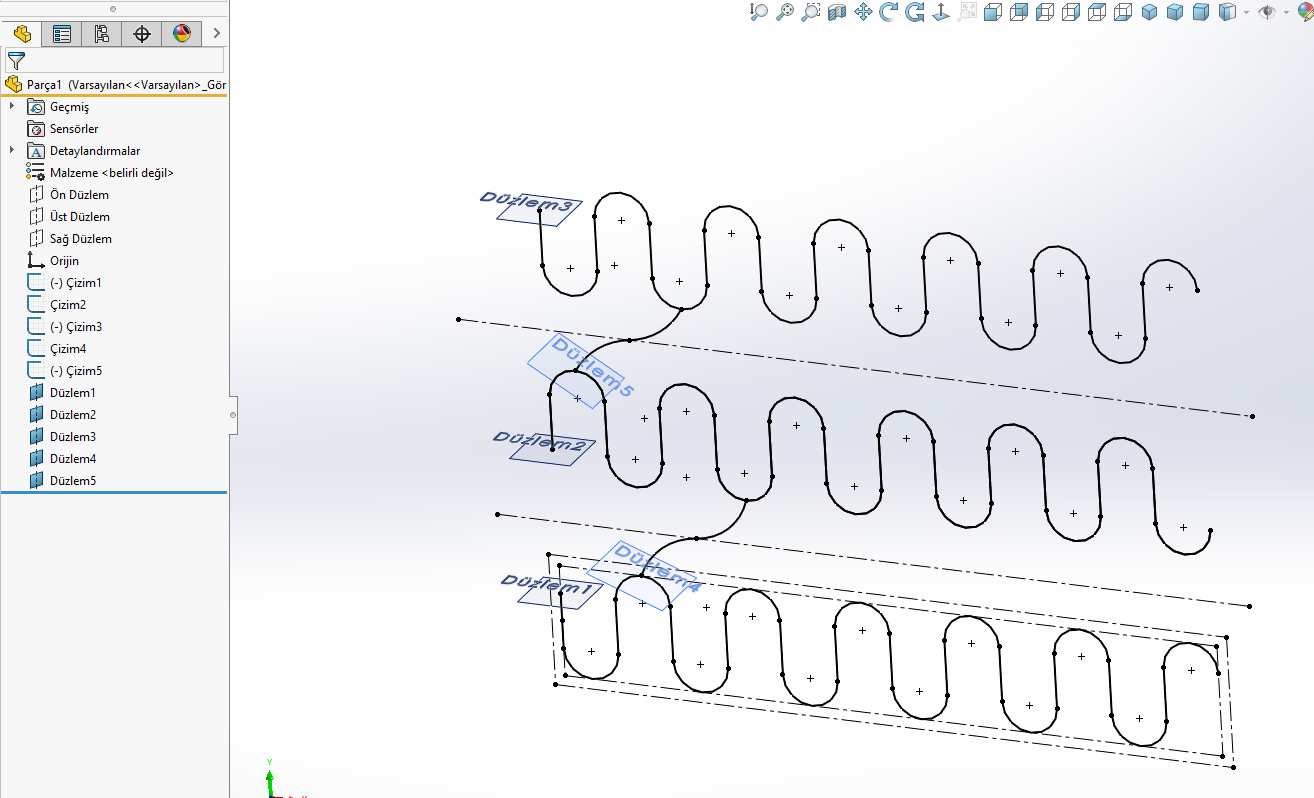Select the Pan view tool
The width and height of the screenshot is (1314, 798).
click(863, 12)
